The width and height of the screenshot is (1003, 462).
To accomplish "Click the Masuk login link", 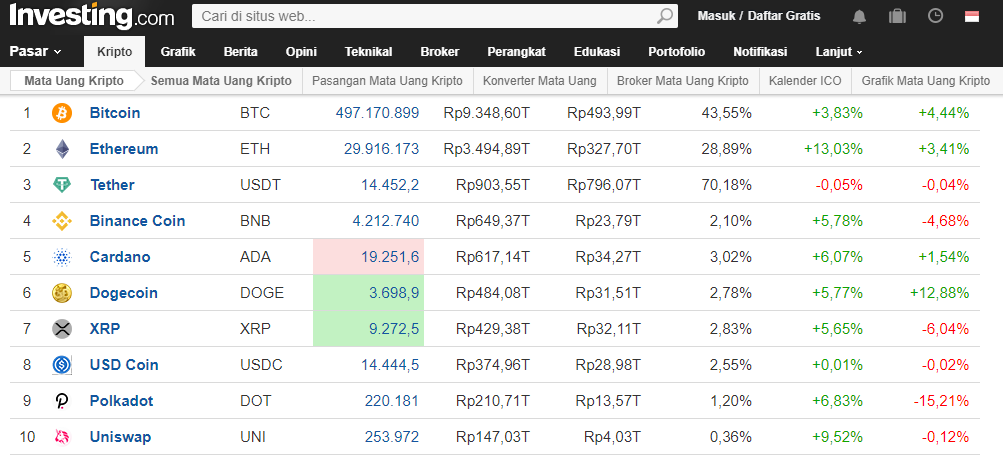I will pos(716,16).
